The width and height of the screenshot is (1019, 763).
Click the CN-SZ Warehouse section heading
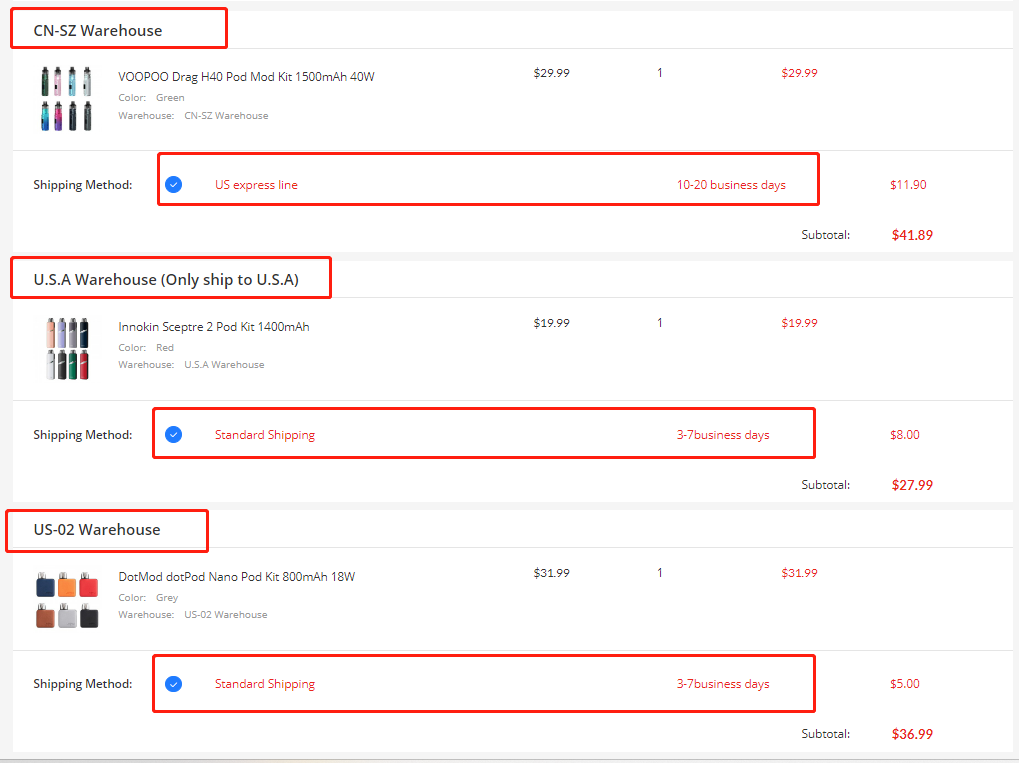98,31
